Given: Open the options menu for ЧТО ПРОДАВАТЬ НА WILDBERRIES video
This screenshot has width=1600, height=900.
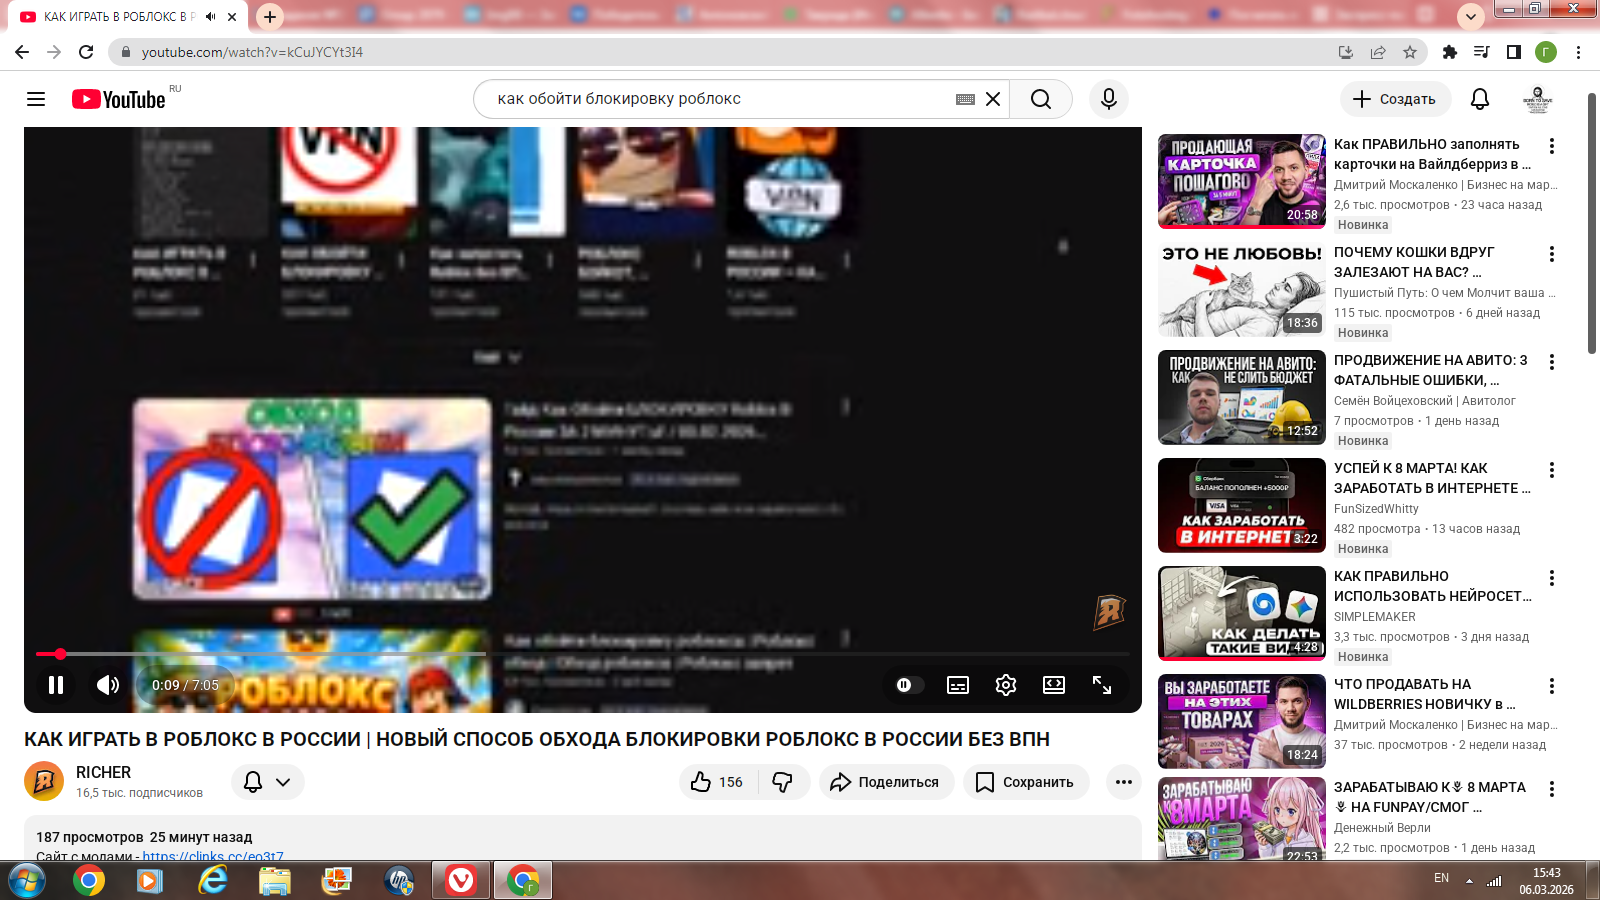Looking at the screenshot, I should [x=1552, y=686].
